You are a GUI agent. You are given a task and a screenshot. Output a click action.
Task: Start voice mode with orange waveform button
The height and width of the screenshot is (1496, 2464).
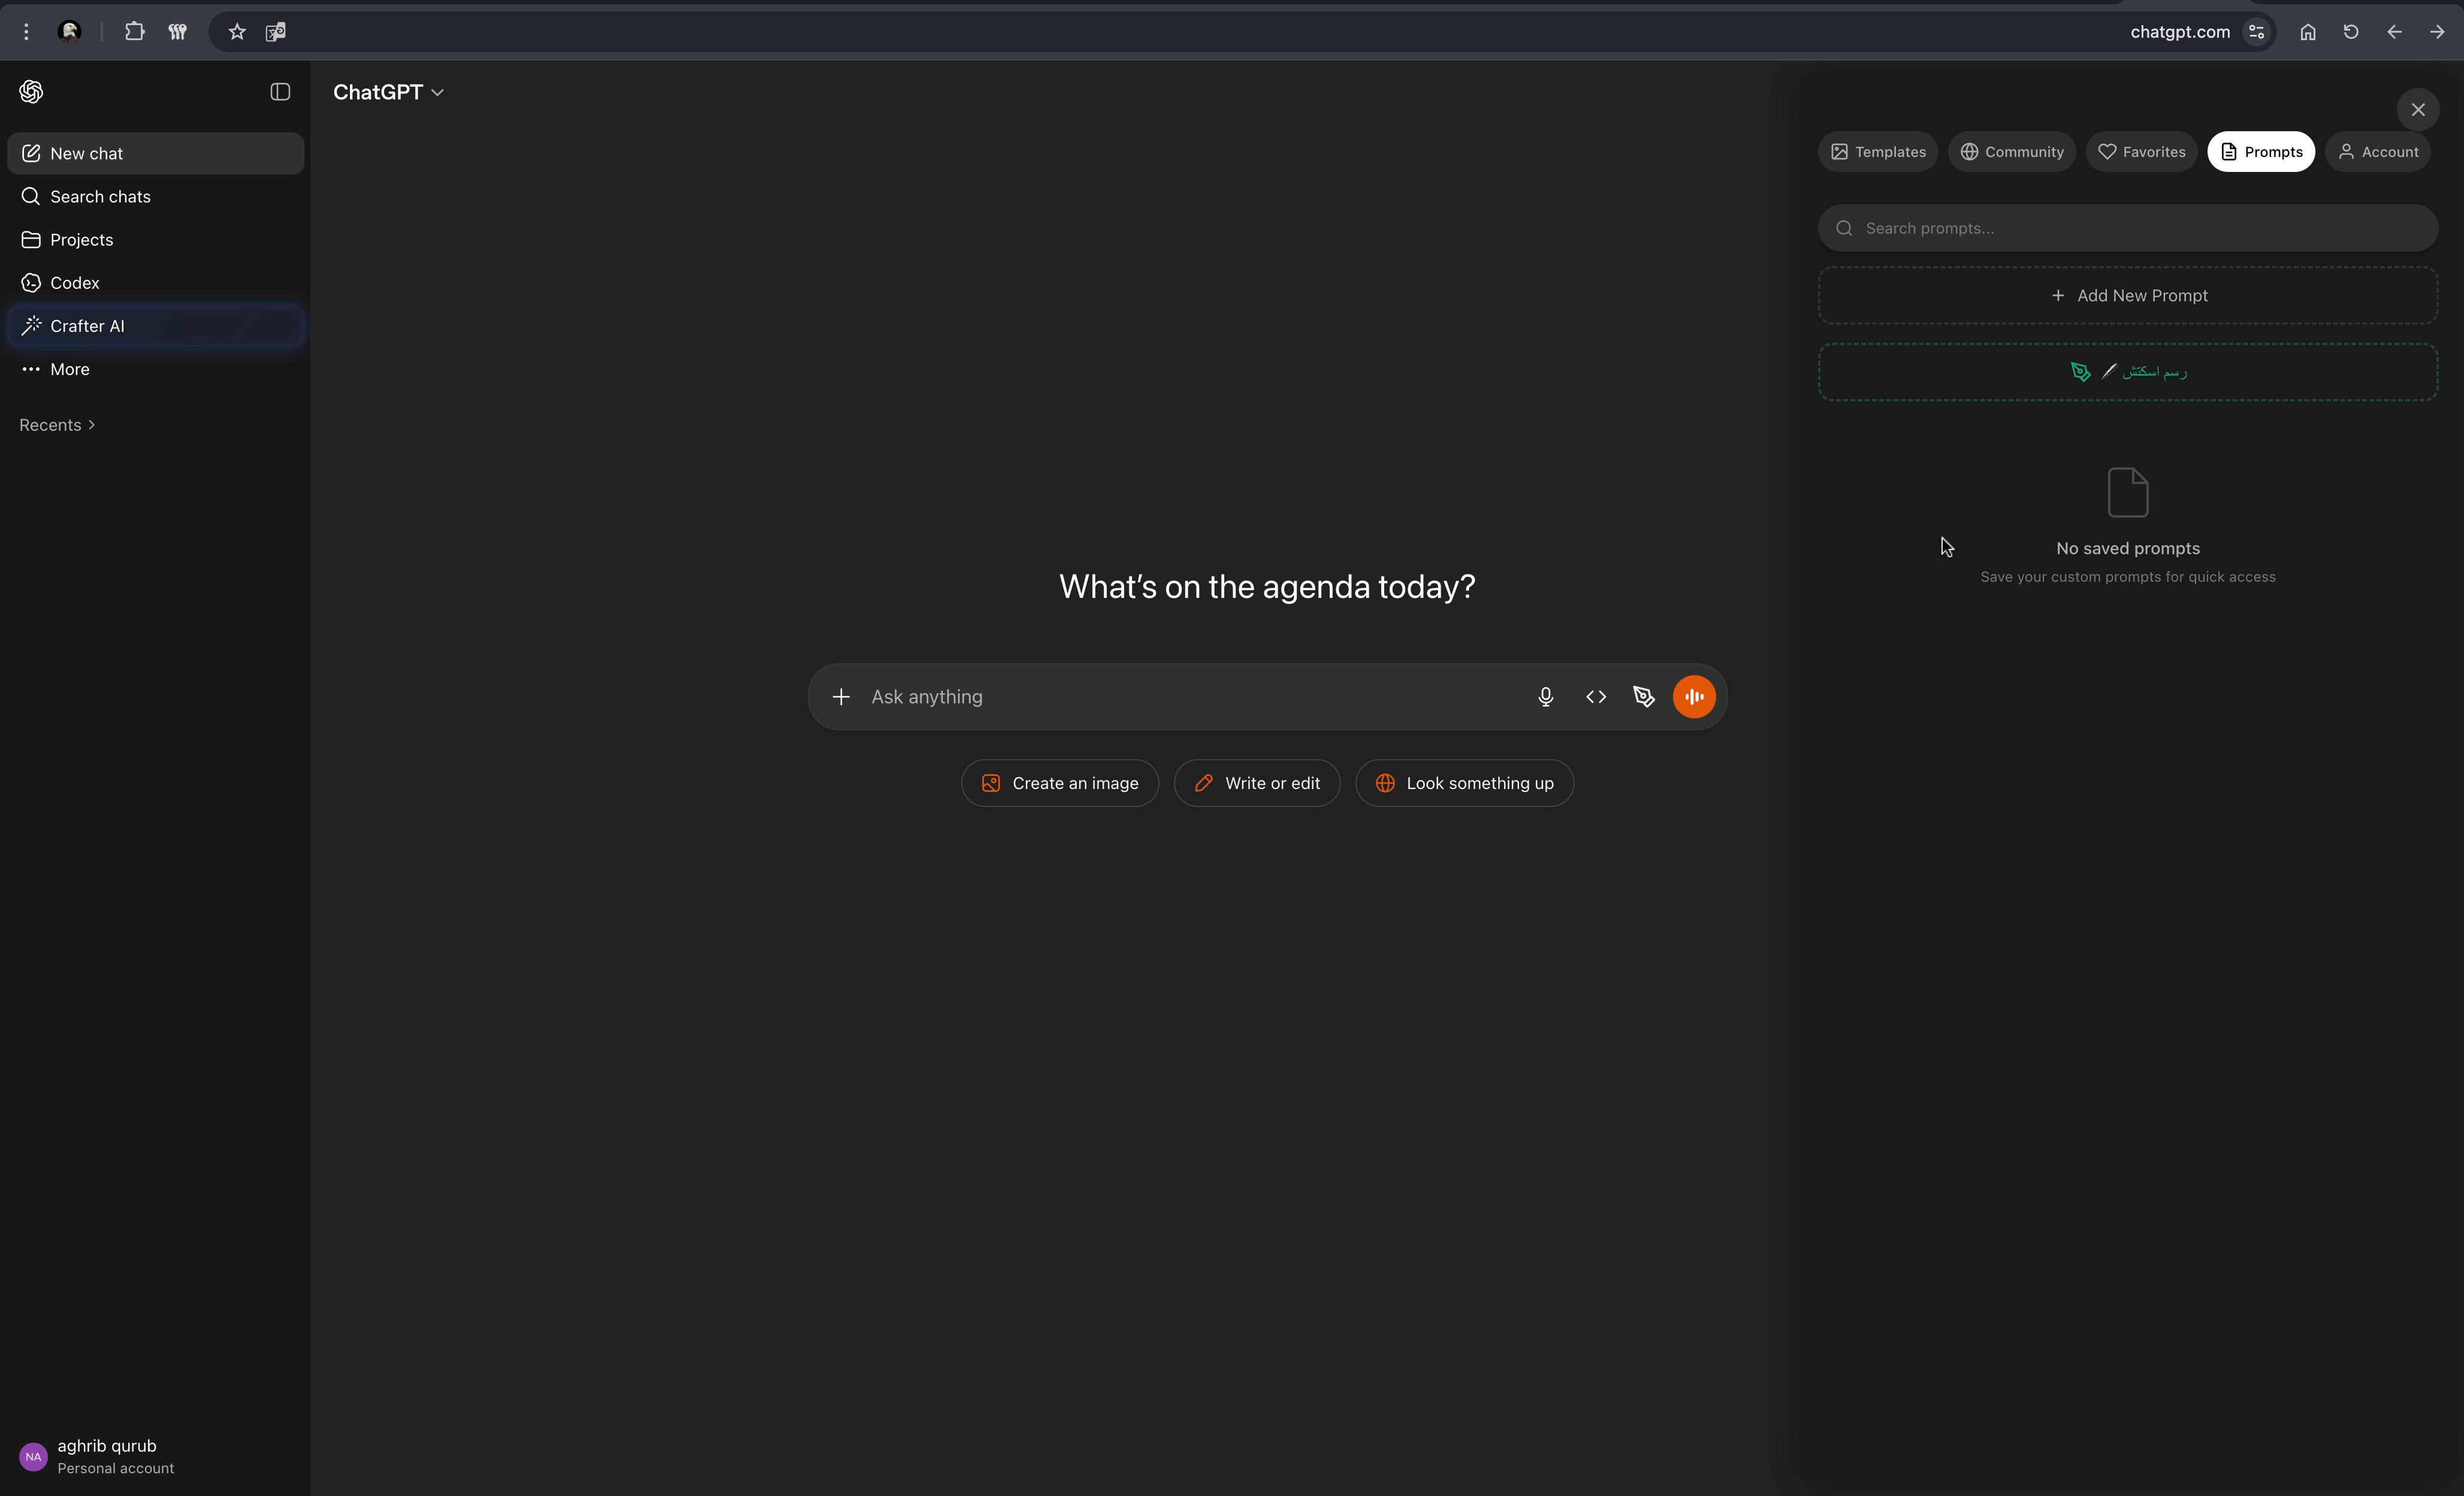click(x=1694, y=697)
